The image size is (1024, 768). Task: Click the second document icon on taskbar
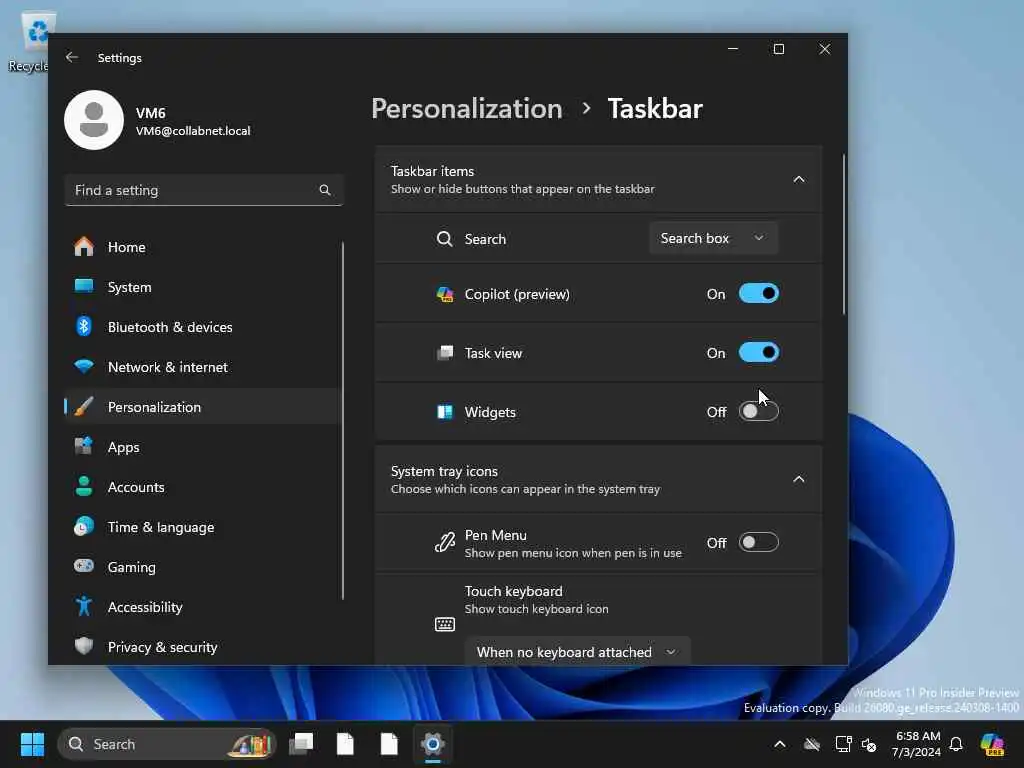coord(389,744)
